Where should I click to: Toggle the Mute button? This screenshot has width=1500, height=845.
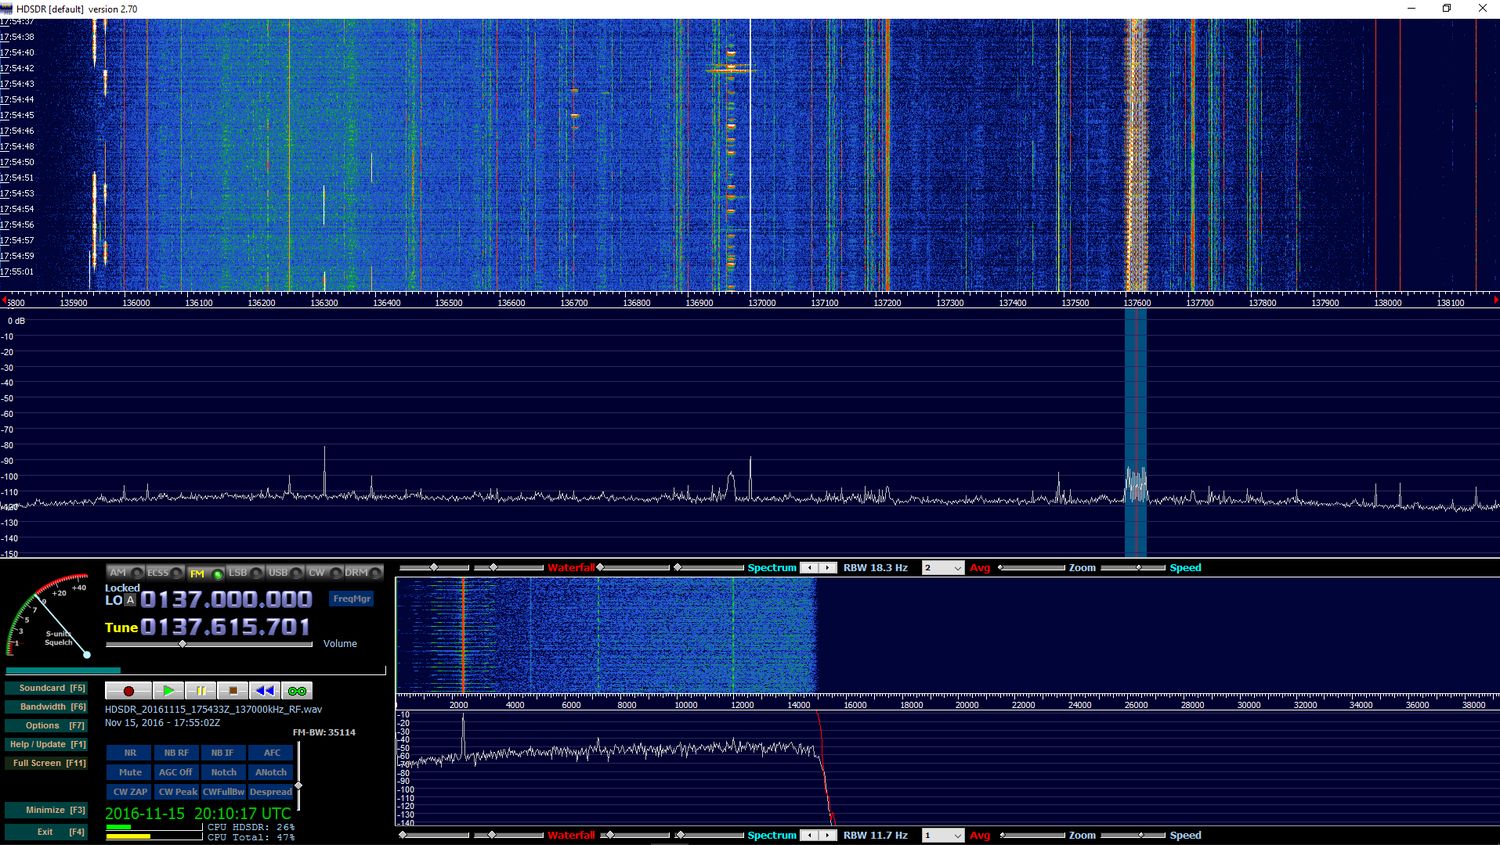[x=130, y=772]
